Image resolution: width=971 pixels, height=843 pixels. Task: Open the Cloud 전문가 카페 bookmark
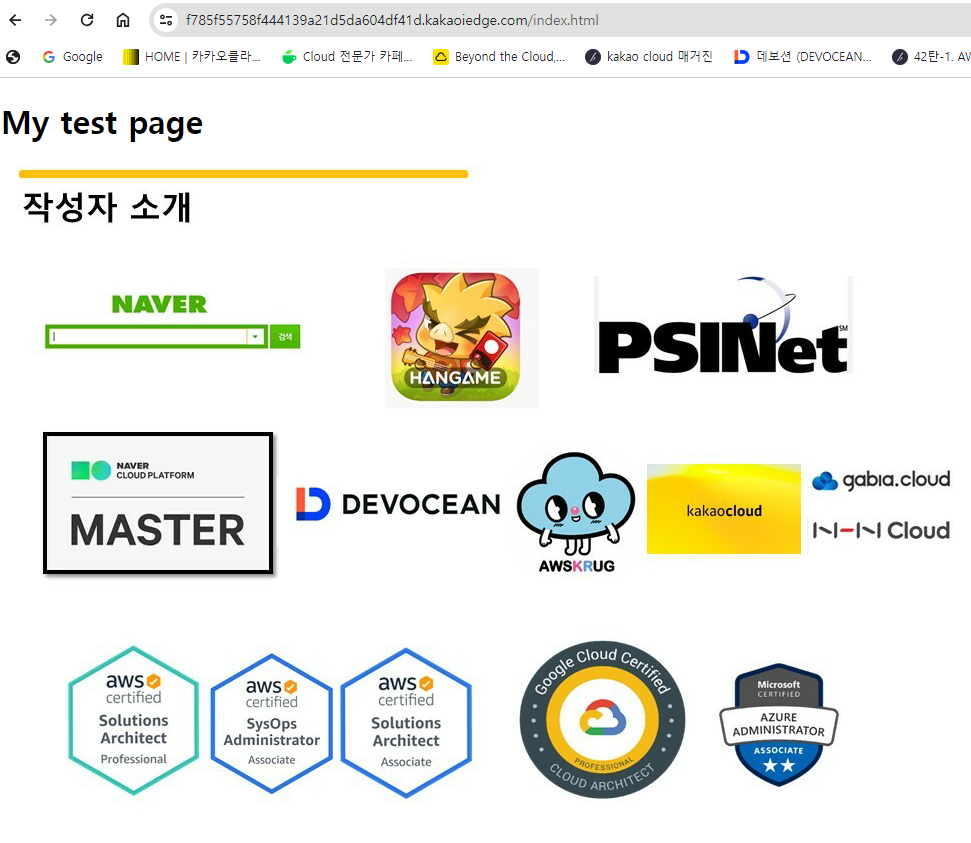pos(347,57)
